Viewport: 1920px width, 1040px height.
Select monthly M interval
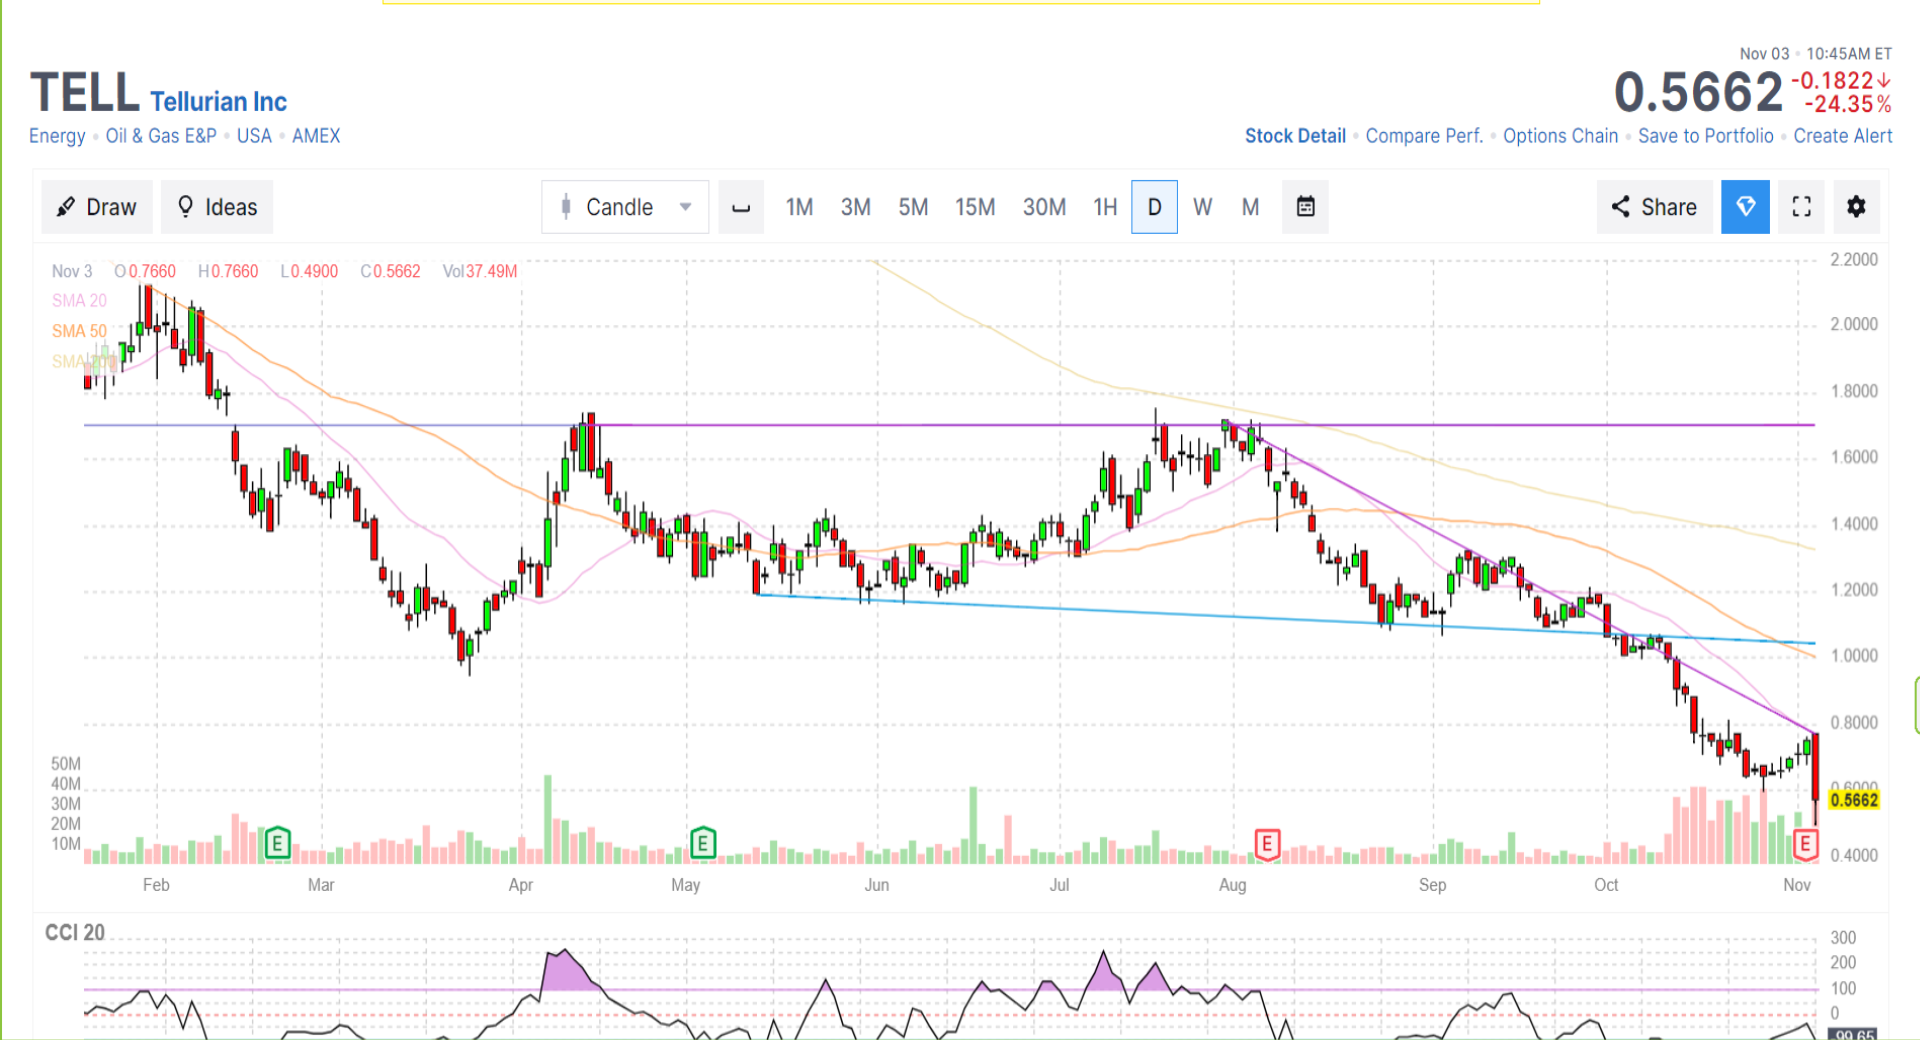(1250, 207)
